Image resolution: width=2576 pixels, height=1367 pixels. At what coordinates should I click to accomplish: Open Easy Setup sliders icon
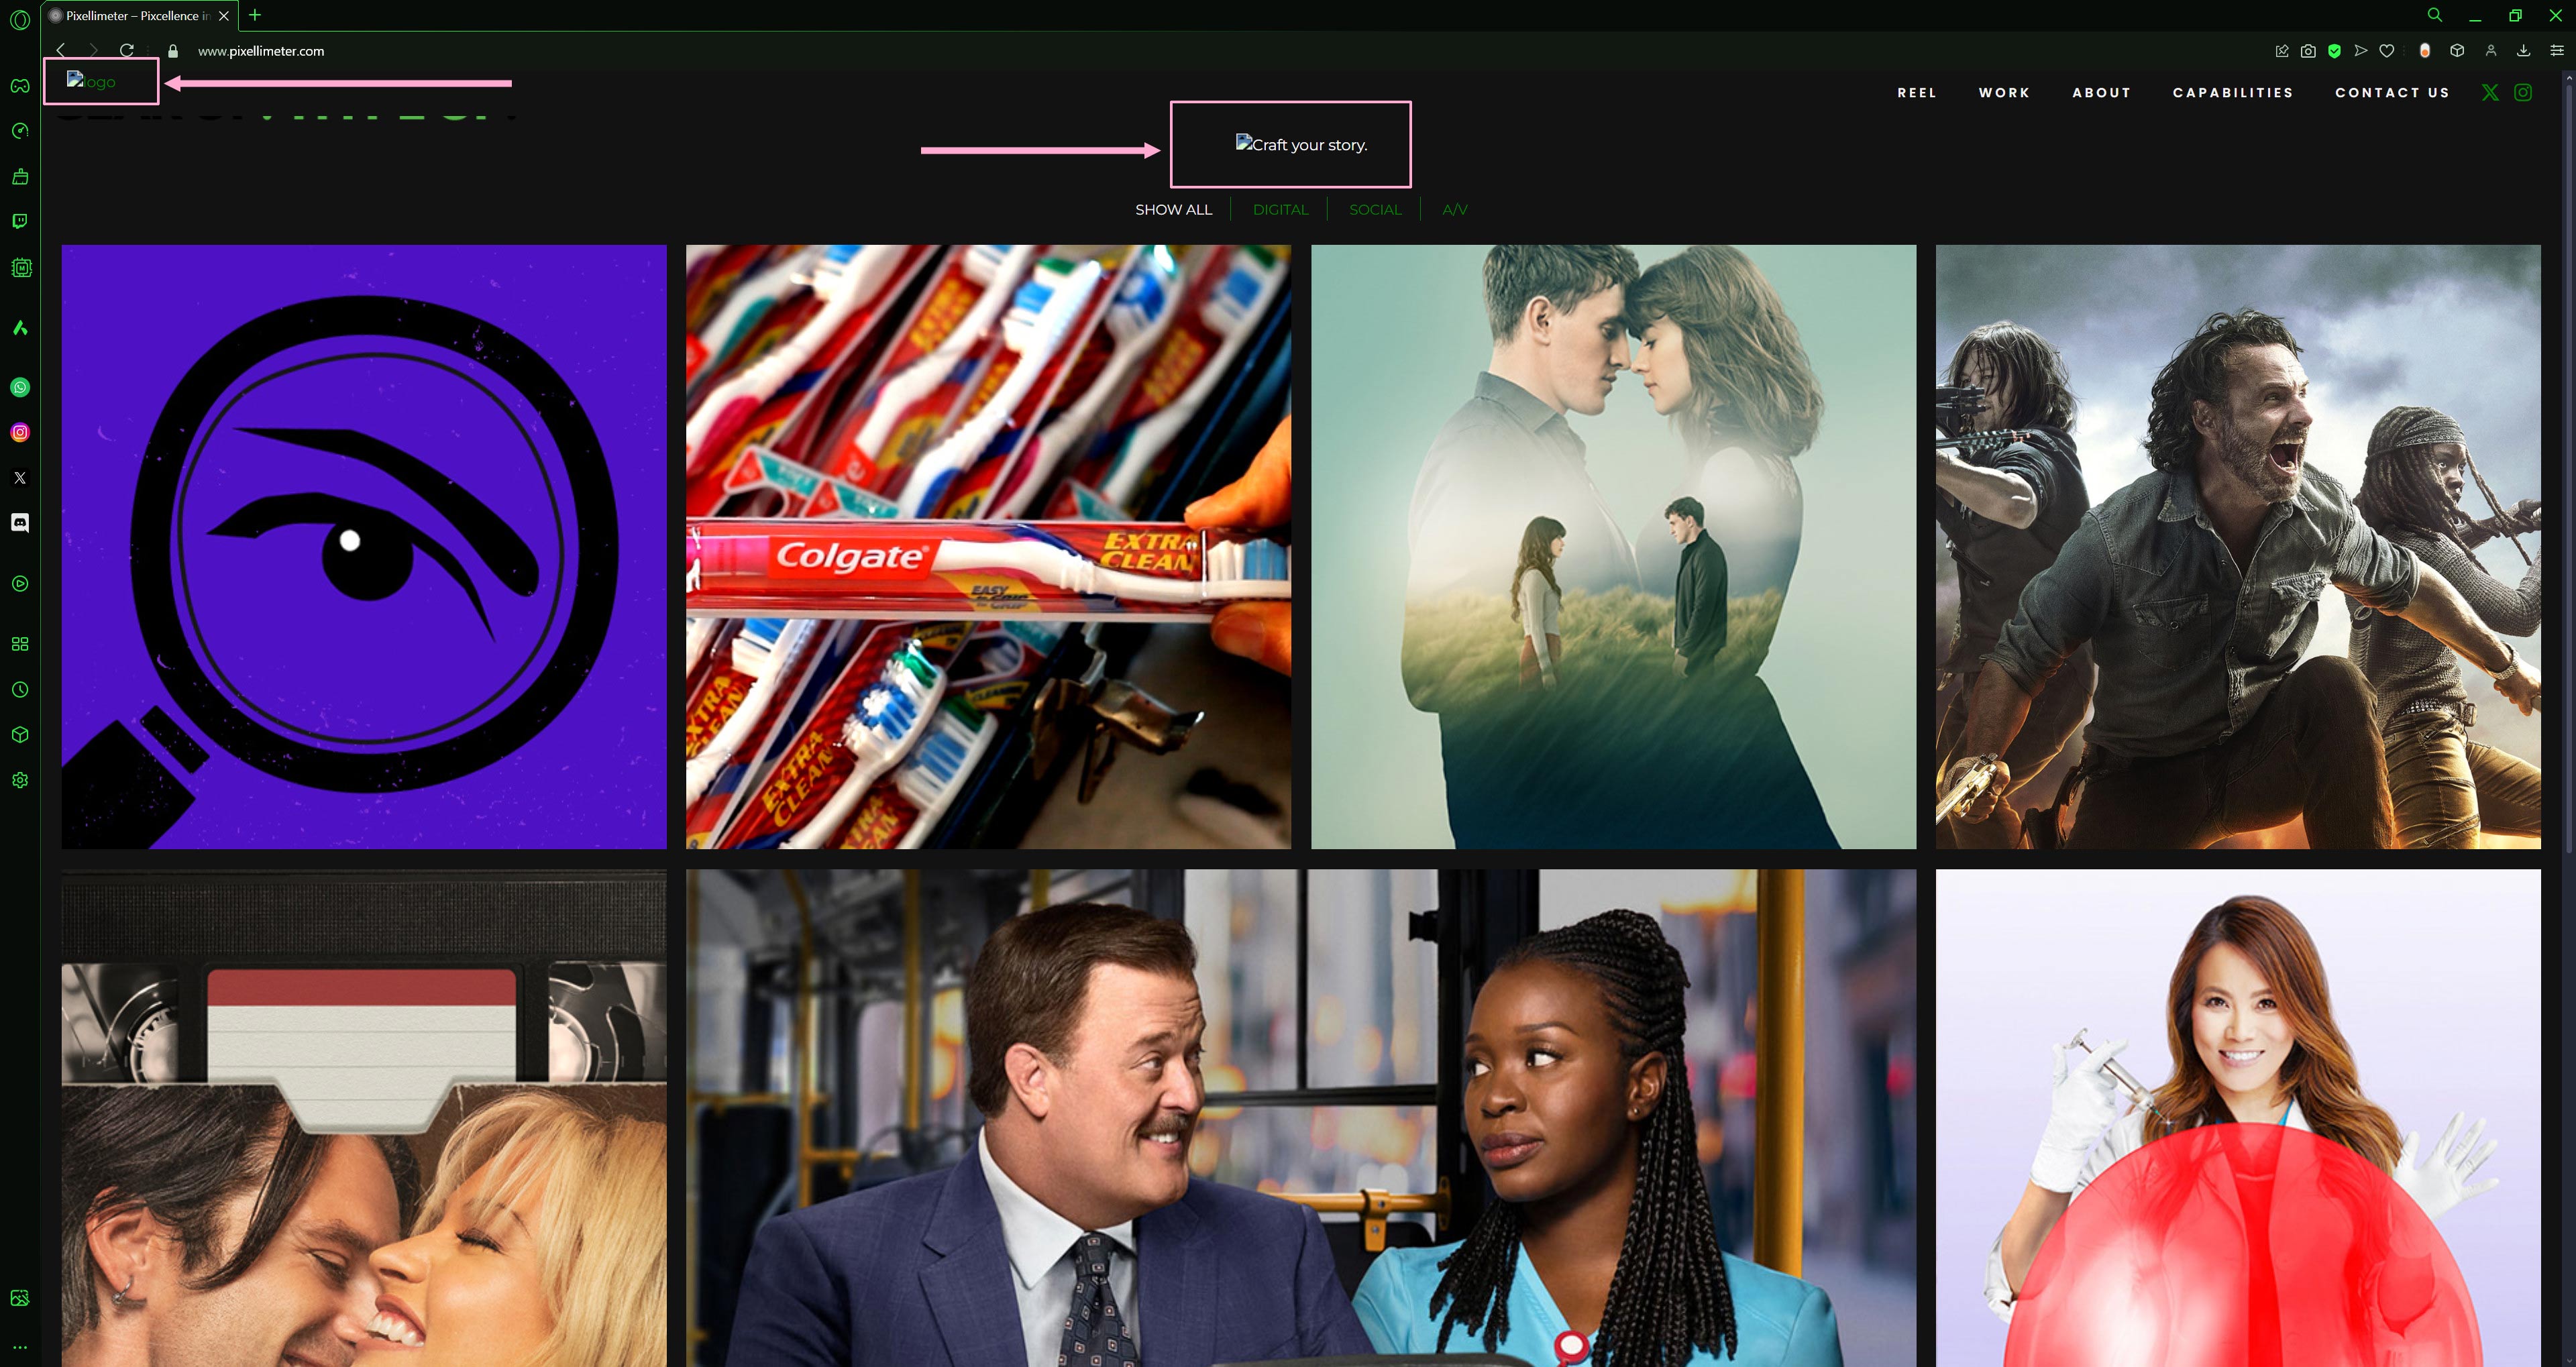click(2557, 51)
